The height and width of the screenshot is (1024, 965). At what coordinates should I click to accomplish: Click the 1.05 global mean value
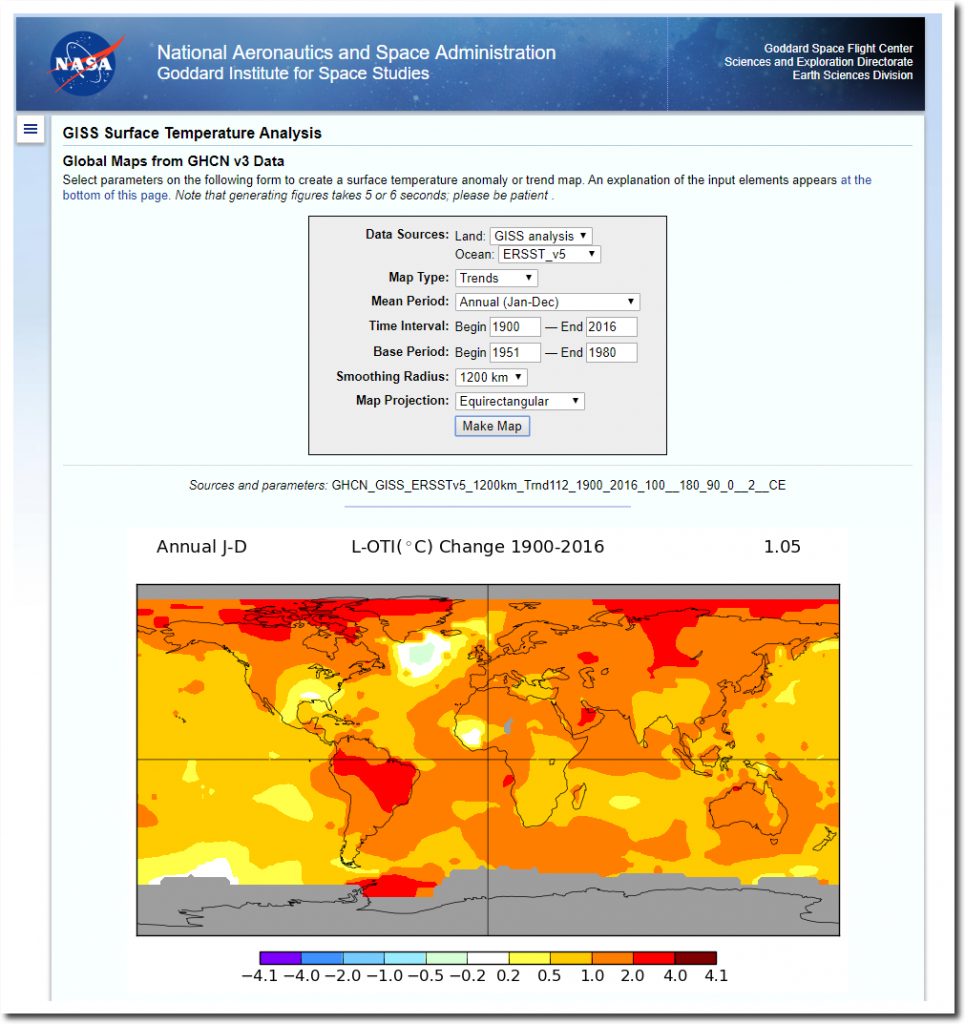782,547
